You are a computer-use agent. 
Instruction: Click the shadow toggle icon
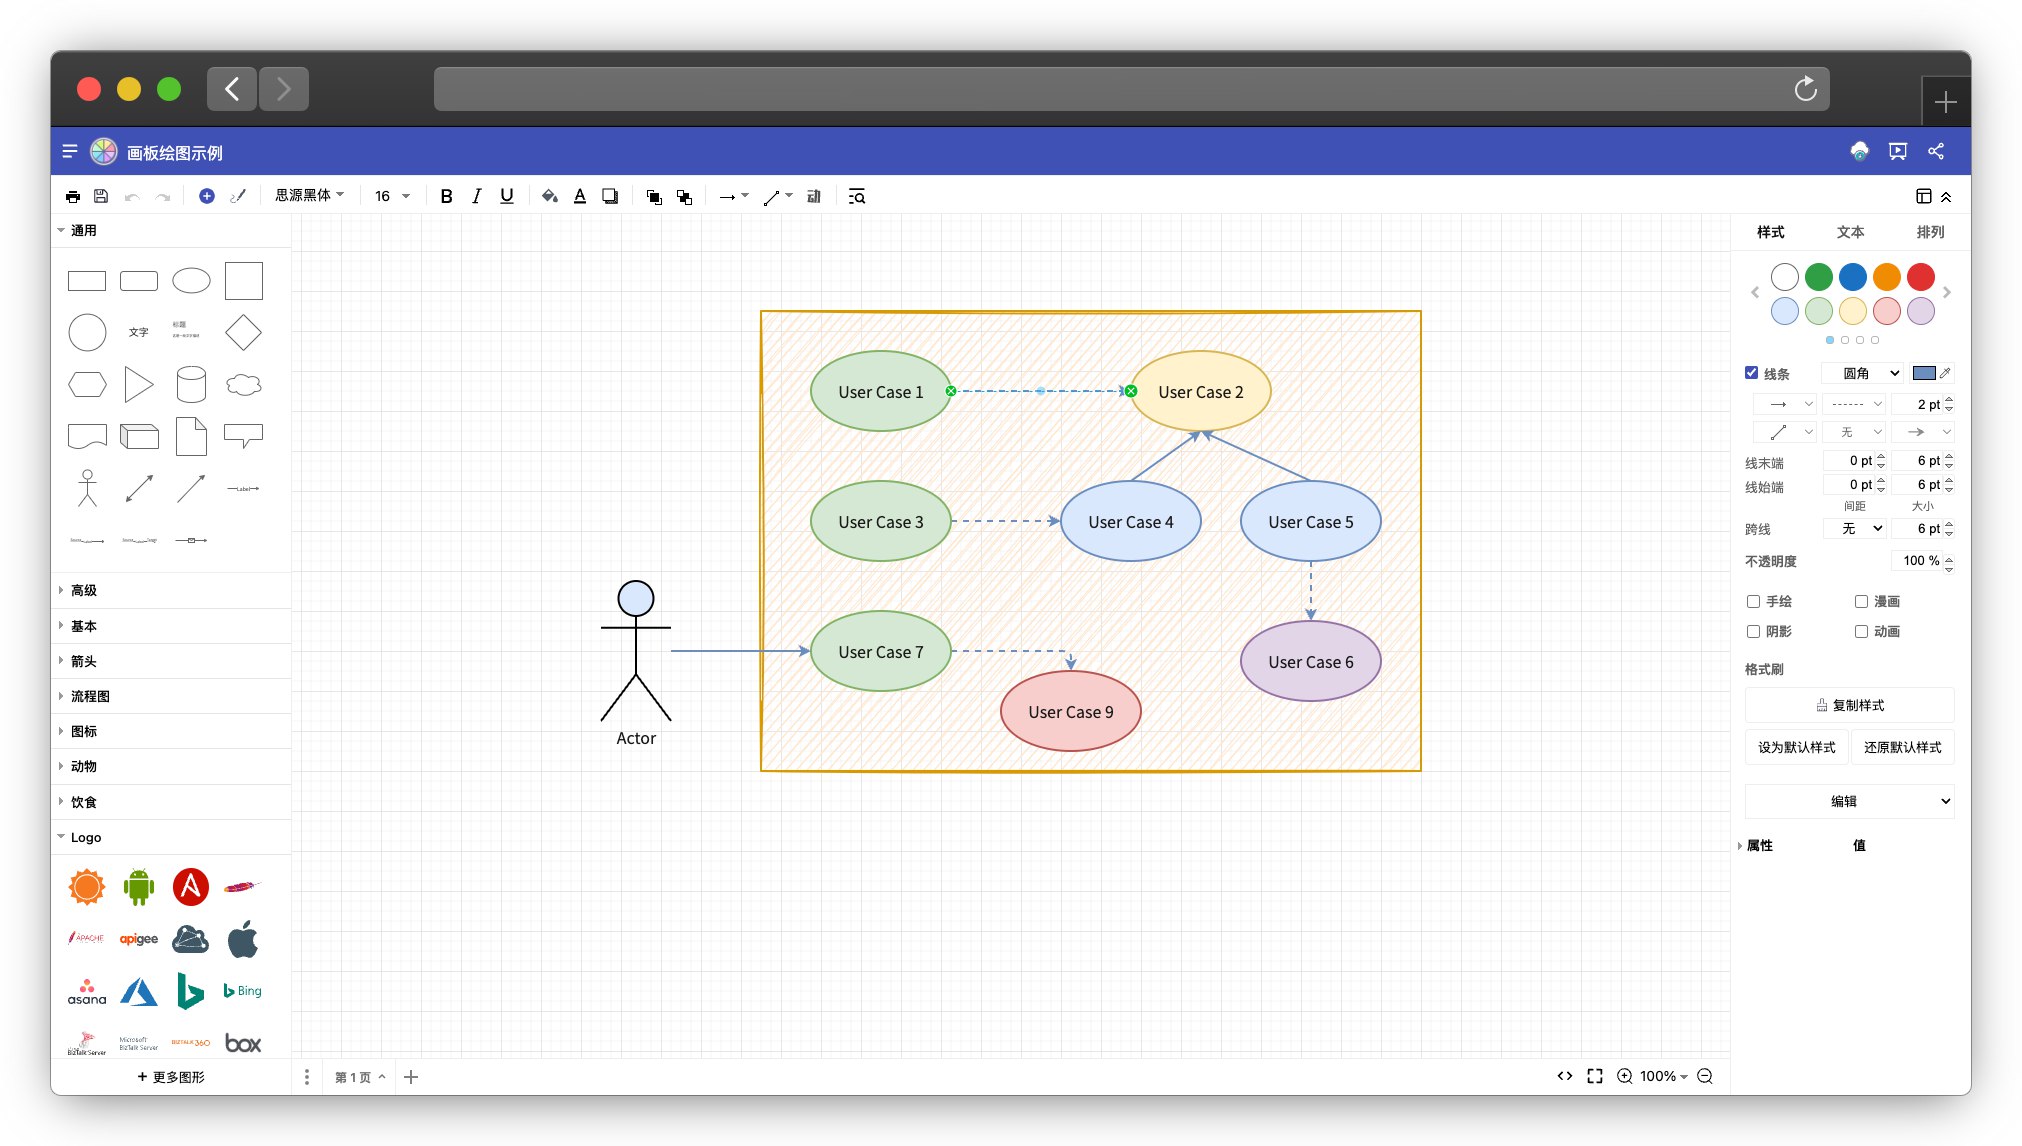(1754, 632)
